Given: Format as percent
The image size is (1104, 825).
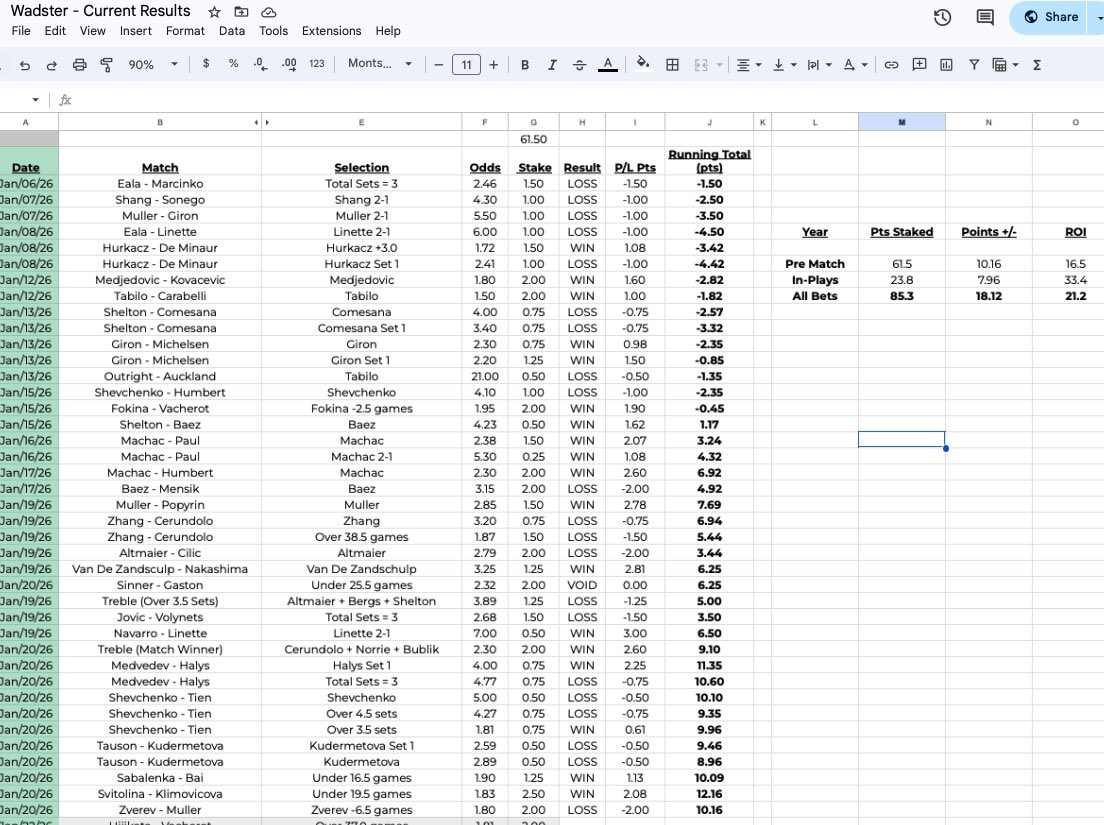Looking at the screenshot, I should pos(233,63).
